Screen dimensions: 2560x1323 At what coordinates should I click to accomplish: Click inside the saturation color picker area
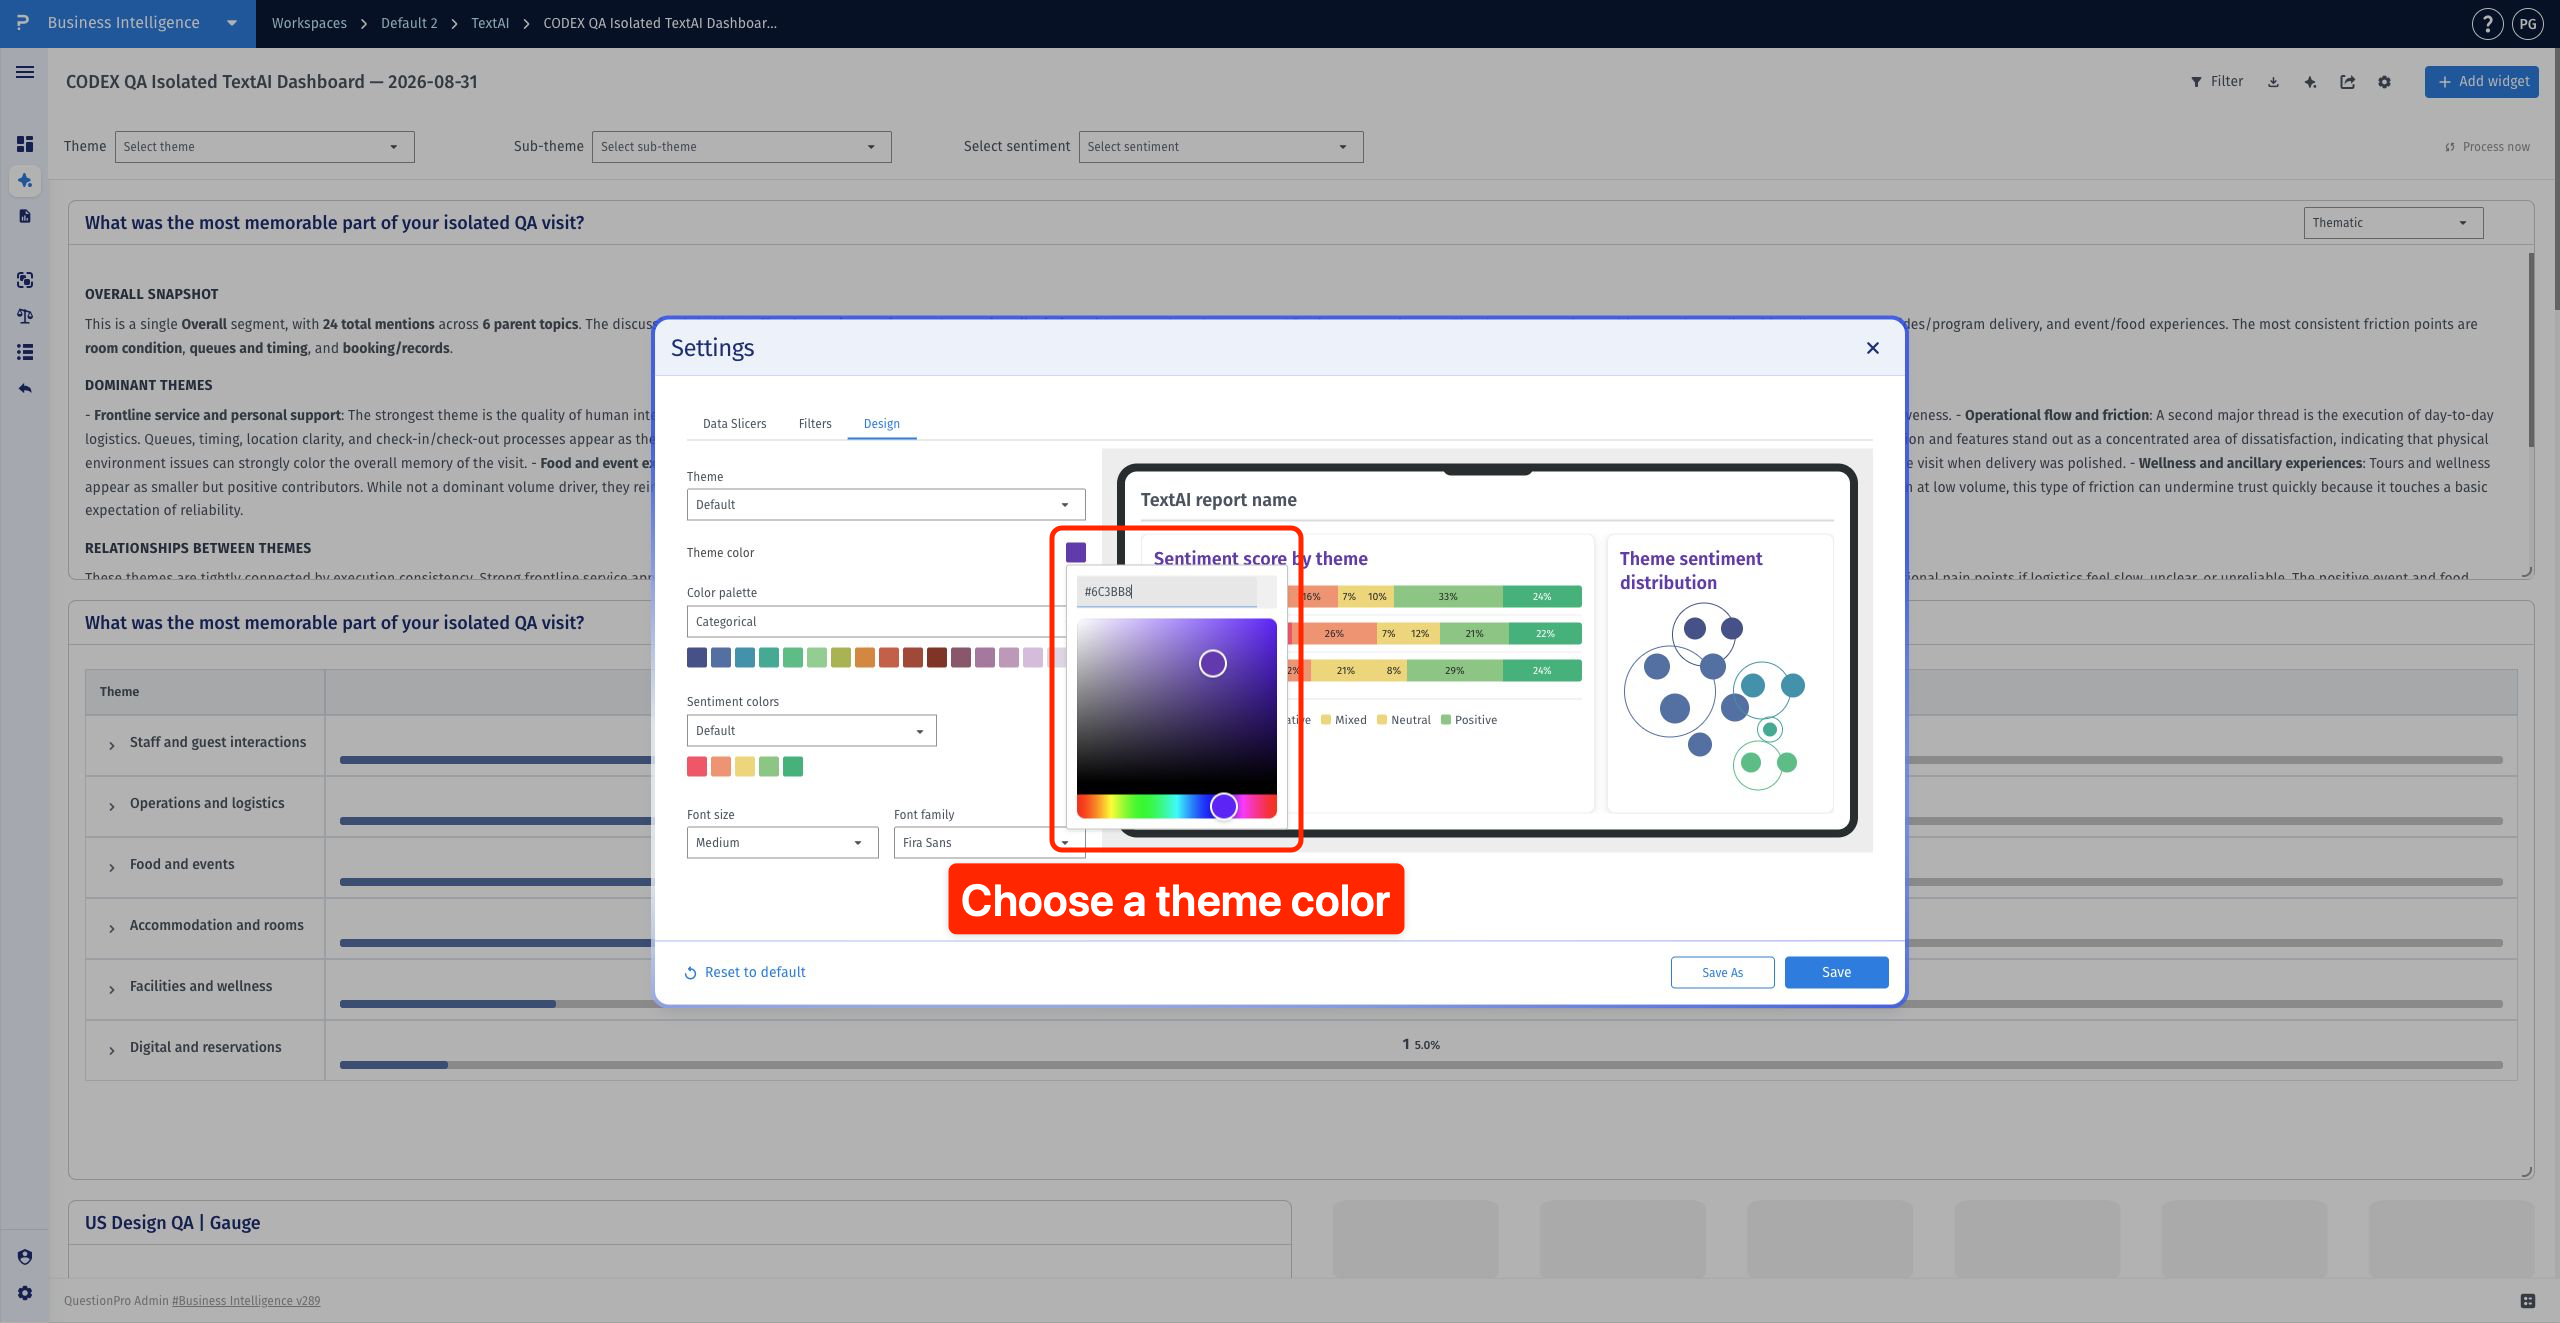[x=1176, y=706]
